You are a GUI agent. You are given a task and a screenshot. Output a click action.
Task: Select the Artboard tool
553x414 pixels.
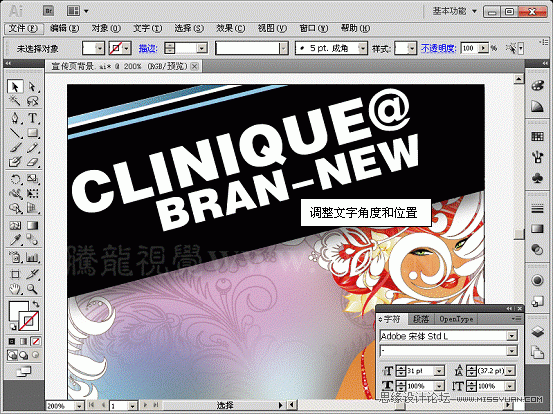pyautogui.click(x=15, y=274)
